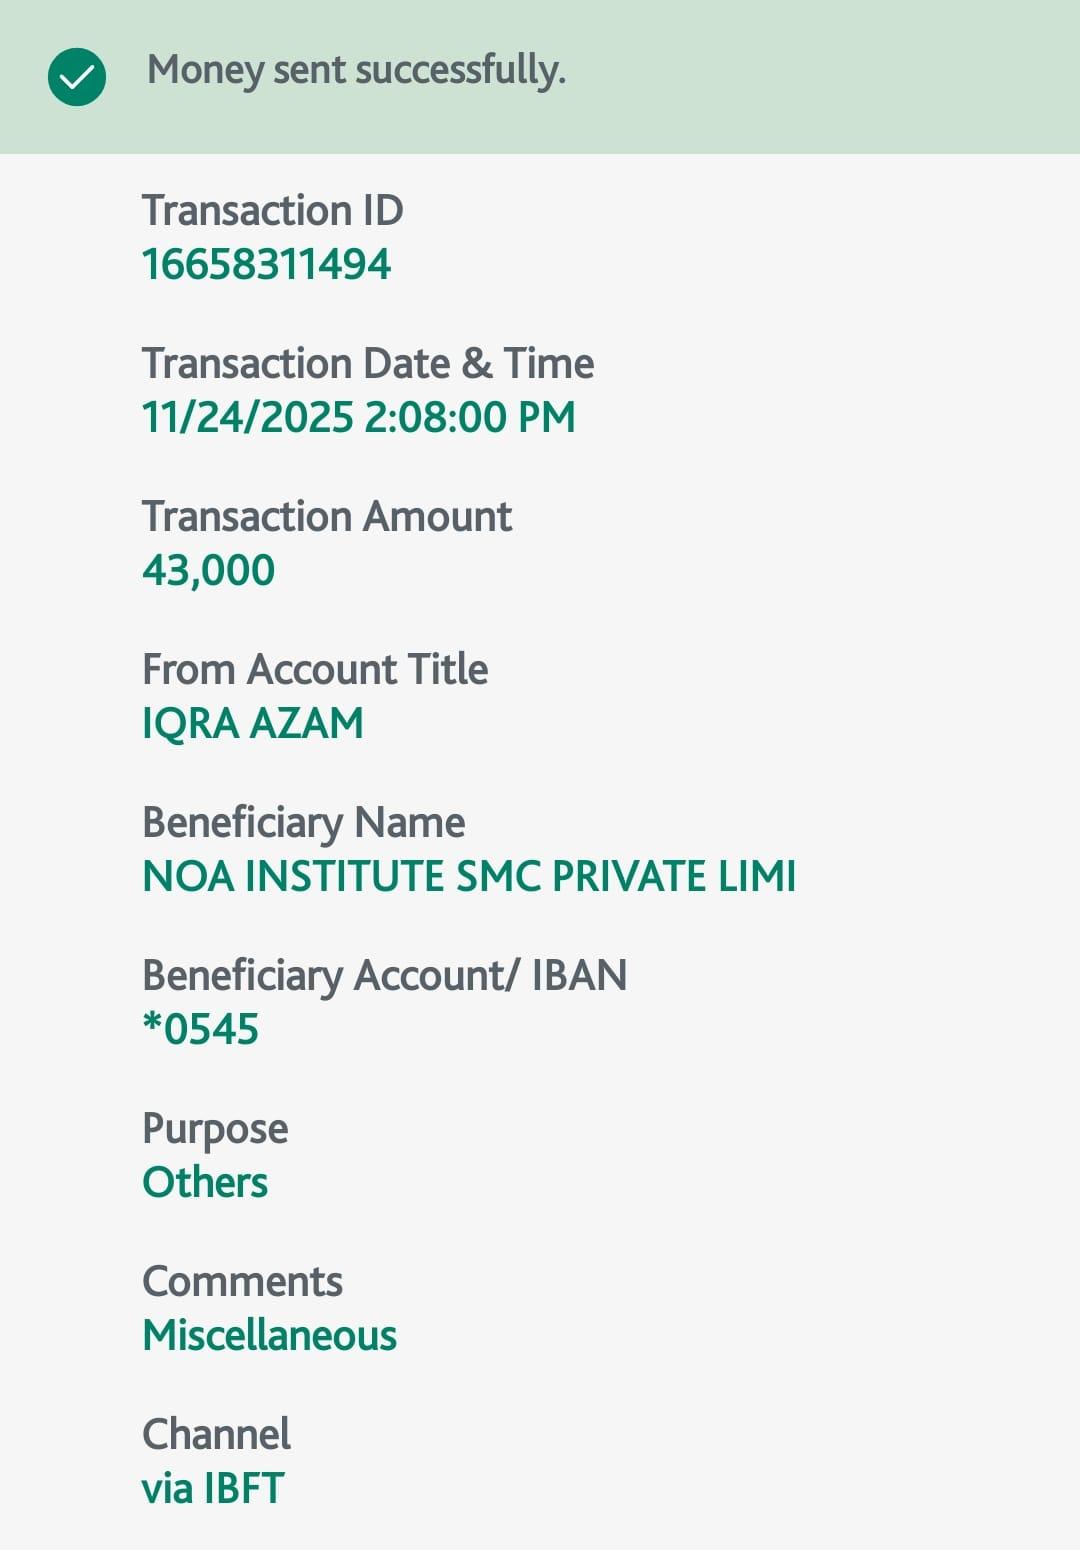
Task: Click the Beneficiary Name label
Action: 303,823
